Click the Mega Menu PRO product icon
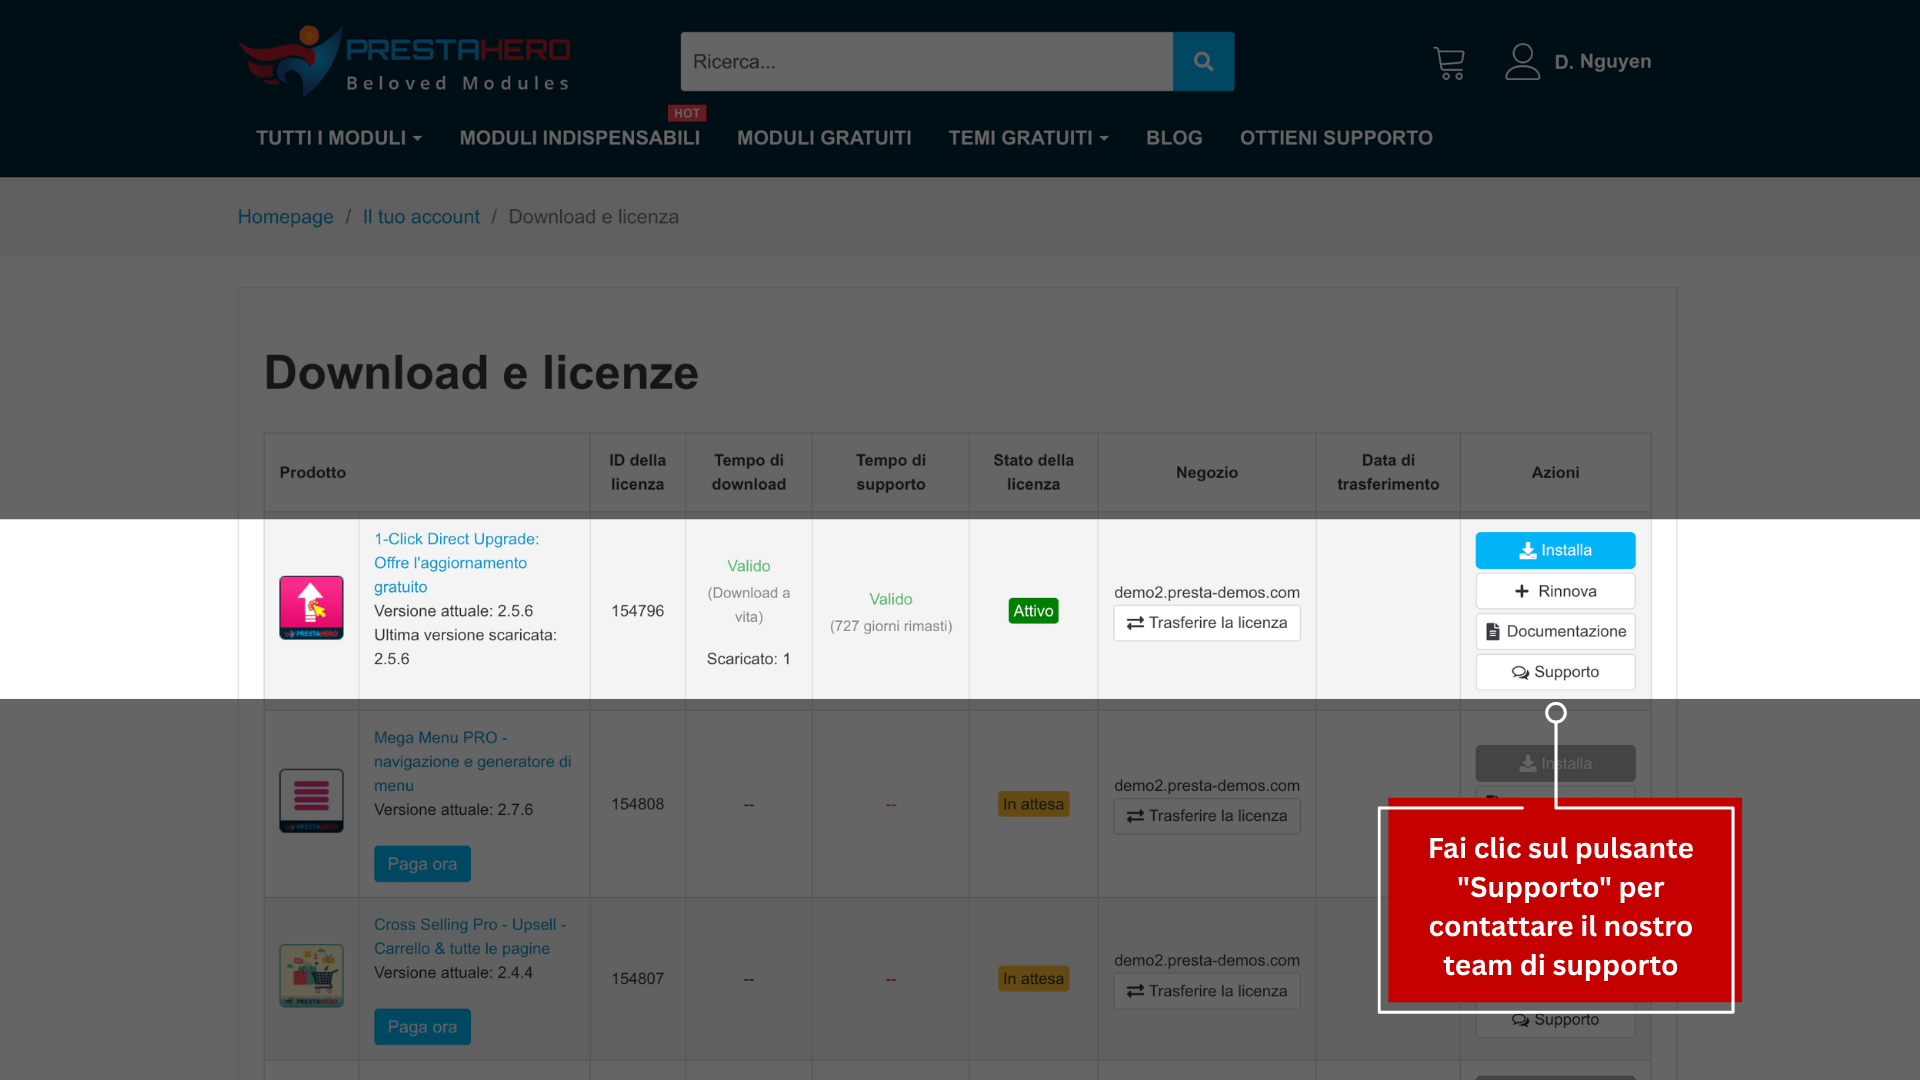Screen dimensions: 1920x1080 point(311,801)
